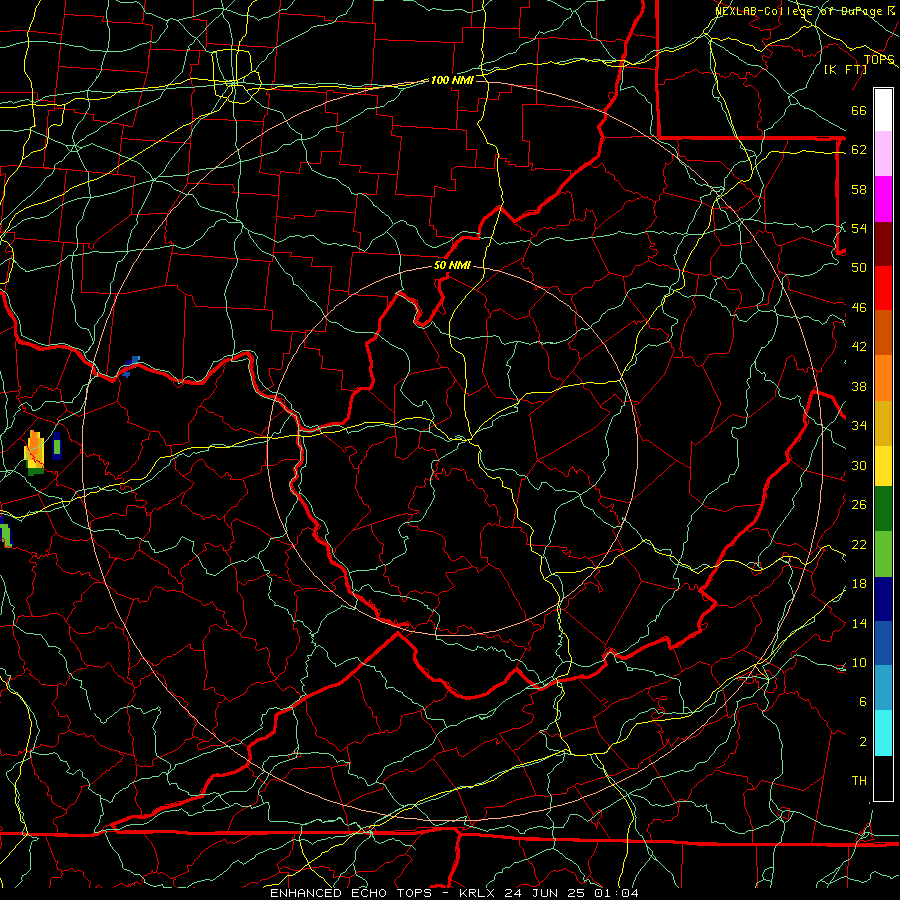Click the legend label 'TH'
The width and height of the screenshot is (900, 900).
(x=859, y=781)
